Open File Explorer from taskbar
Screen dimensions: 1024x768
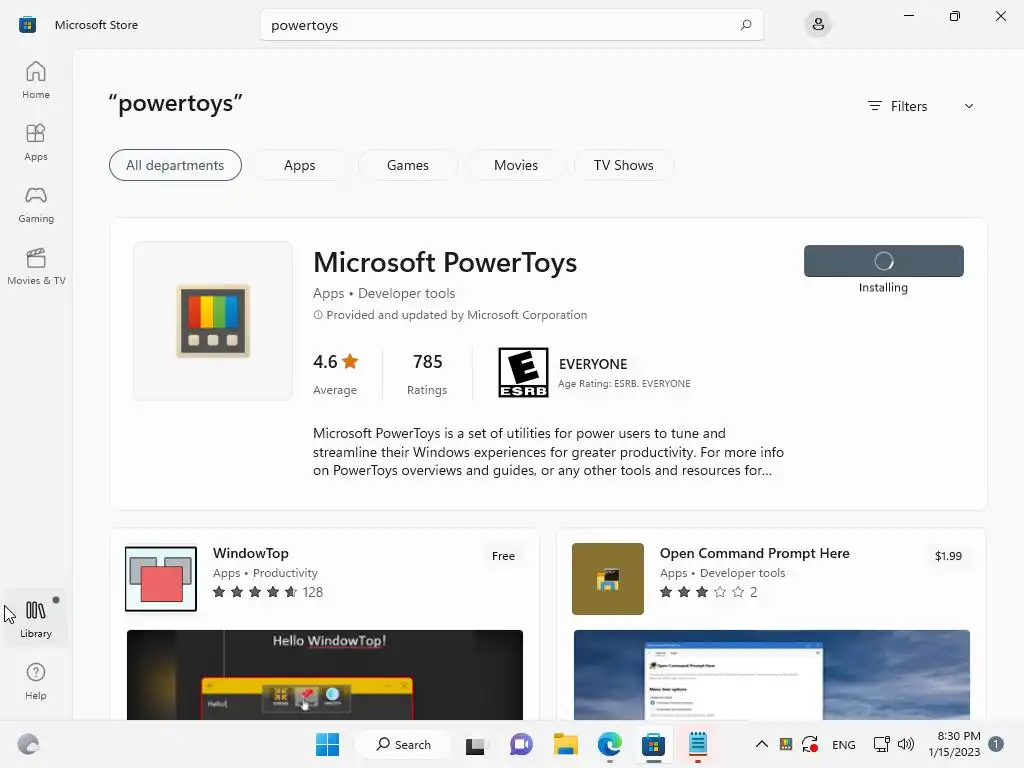[566, 744]
